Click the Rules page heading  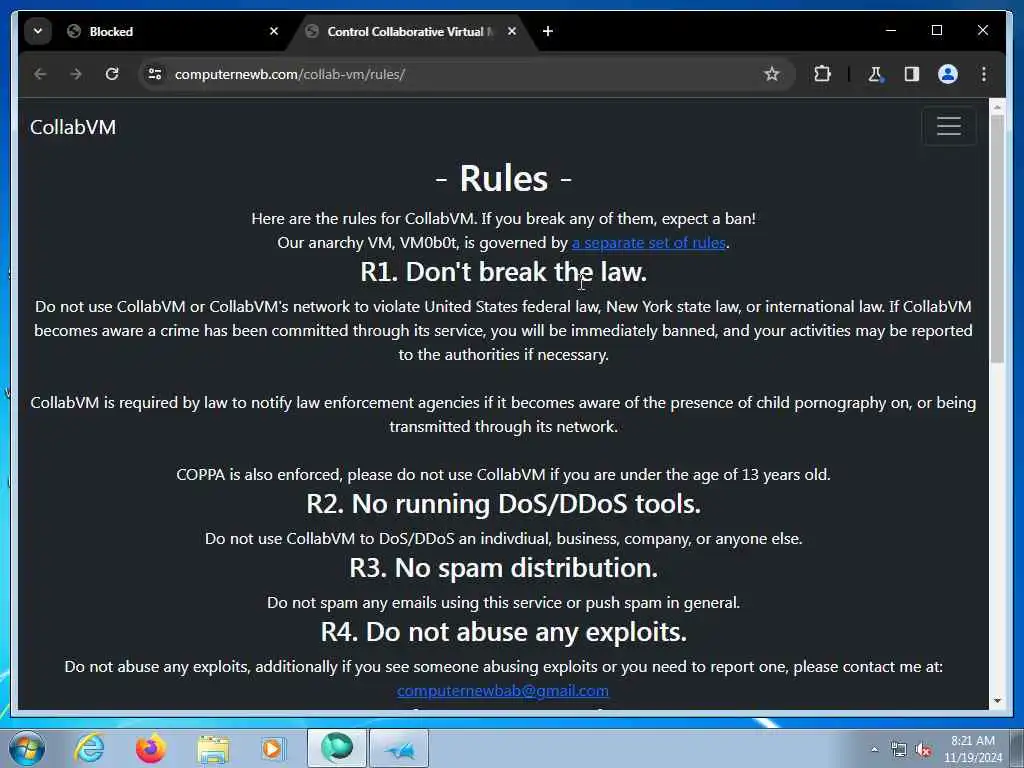pyautogui.click(x=504, y=178)
